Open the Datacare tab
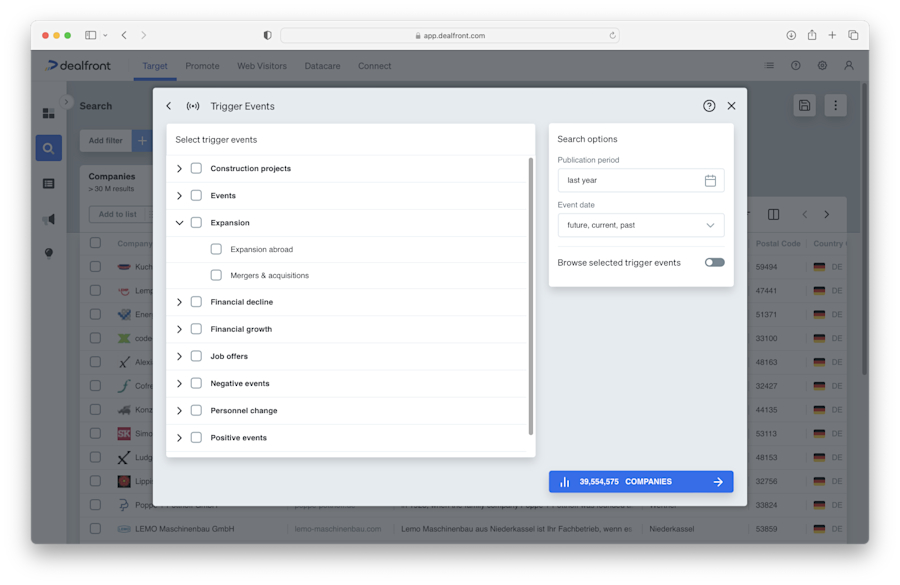The image size is (900, 585). coord(323,66)
